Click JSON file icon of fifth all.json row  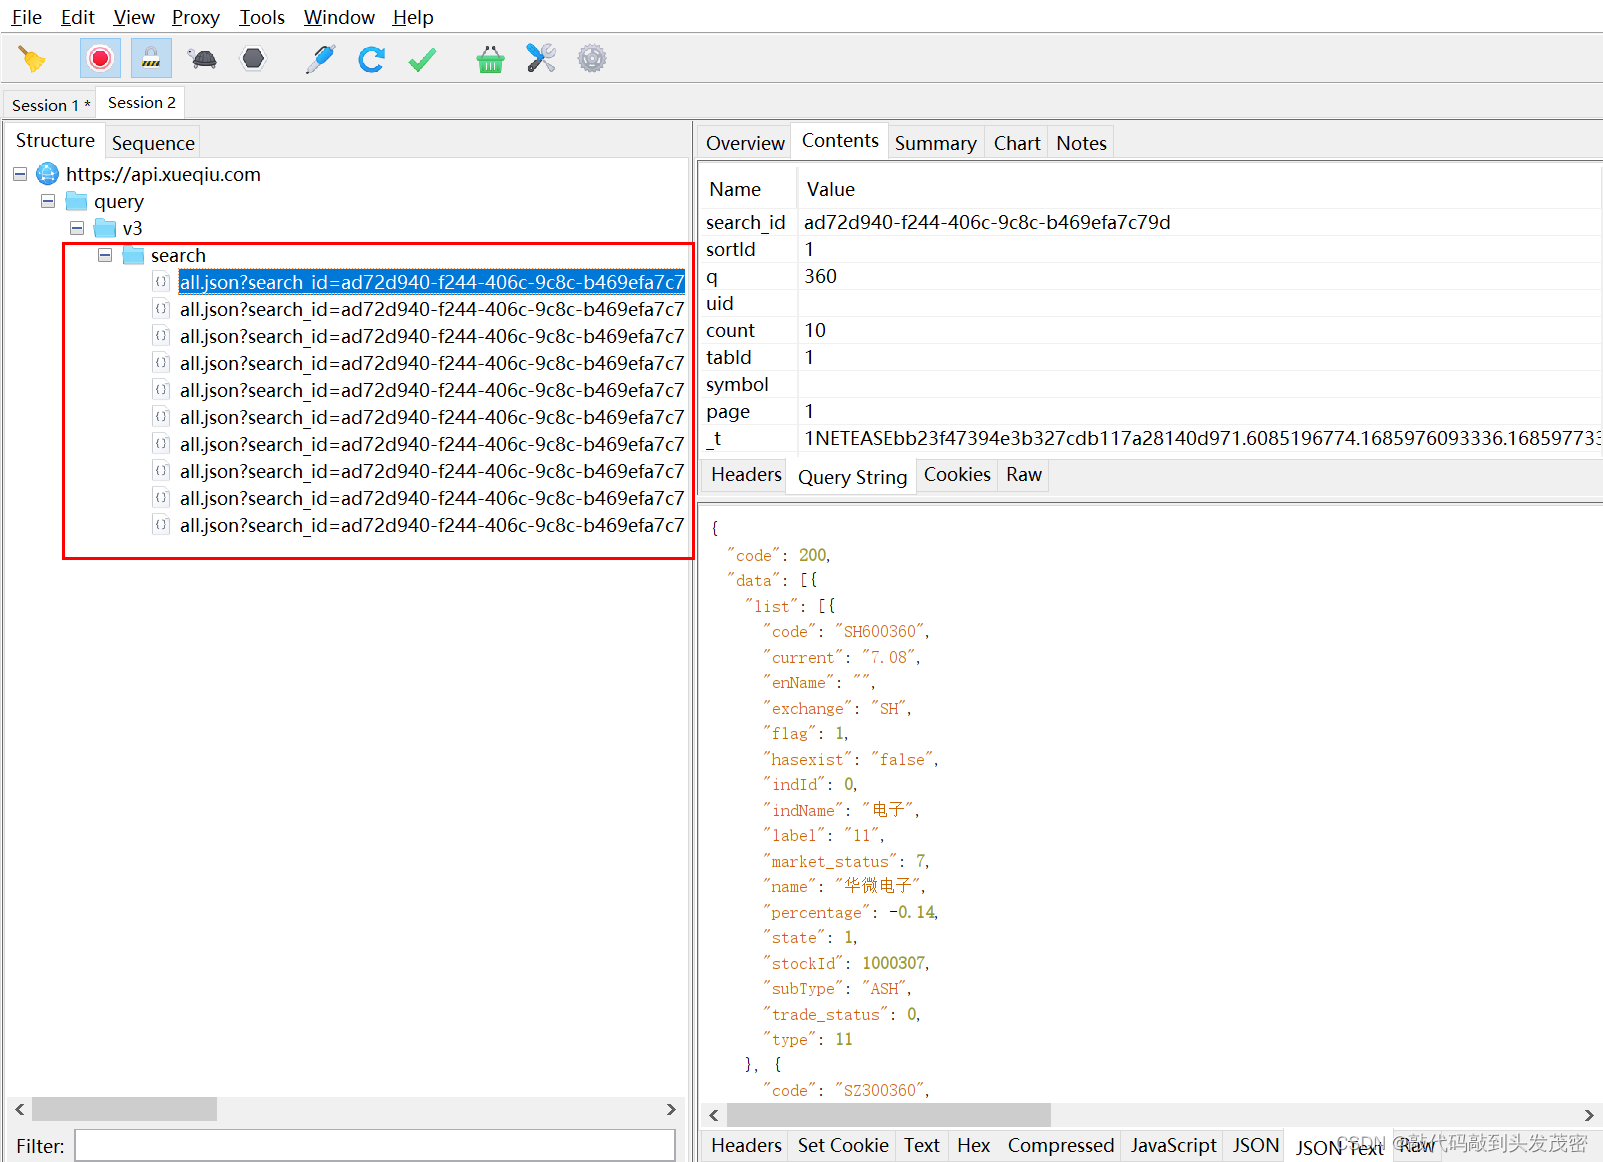tap(161, 390)
